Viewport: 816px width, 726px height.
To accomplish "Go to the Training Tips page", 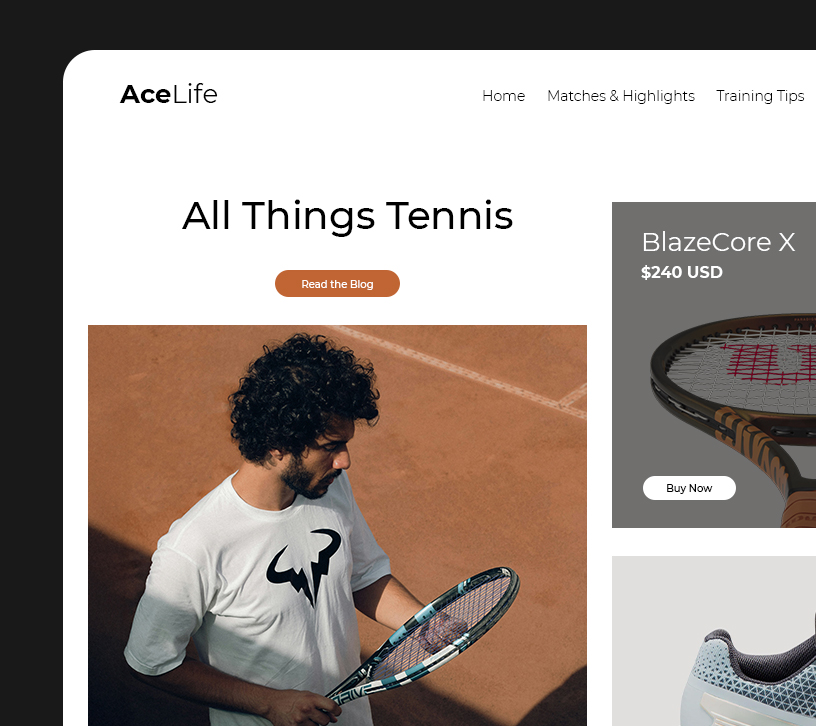I will pos(760,96).
